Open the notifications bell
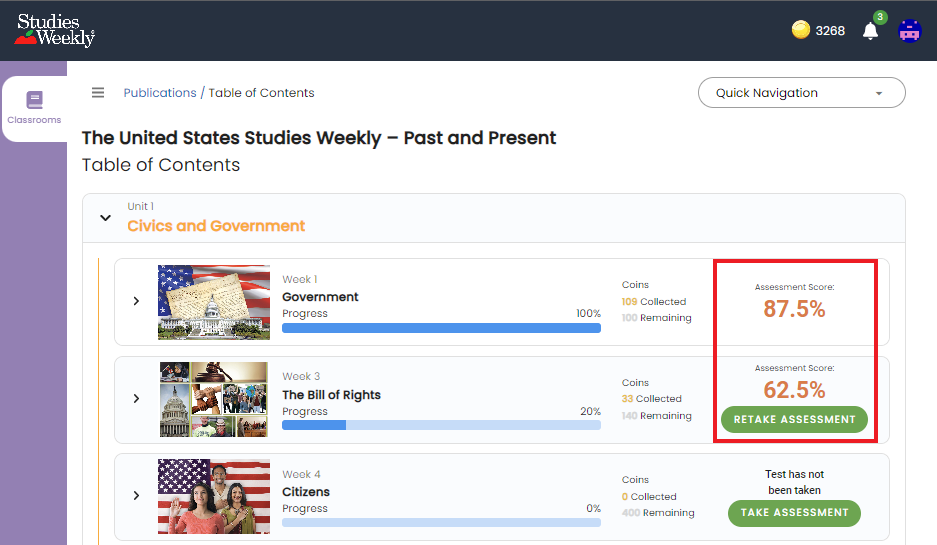Screen dimensions: 937x545 (x=870, y=30)
